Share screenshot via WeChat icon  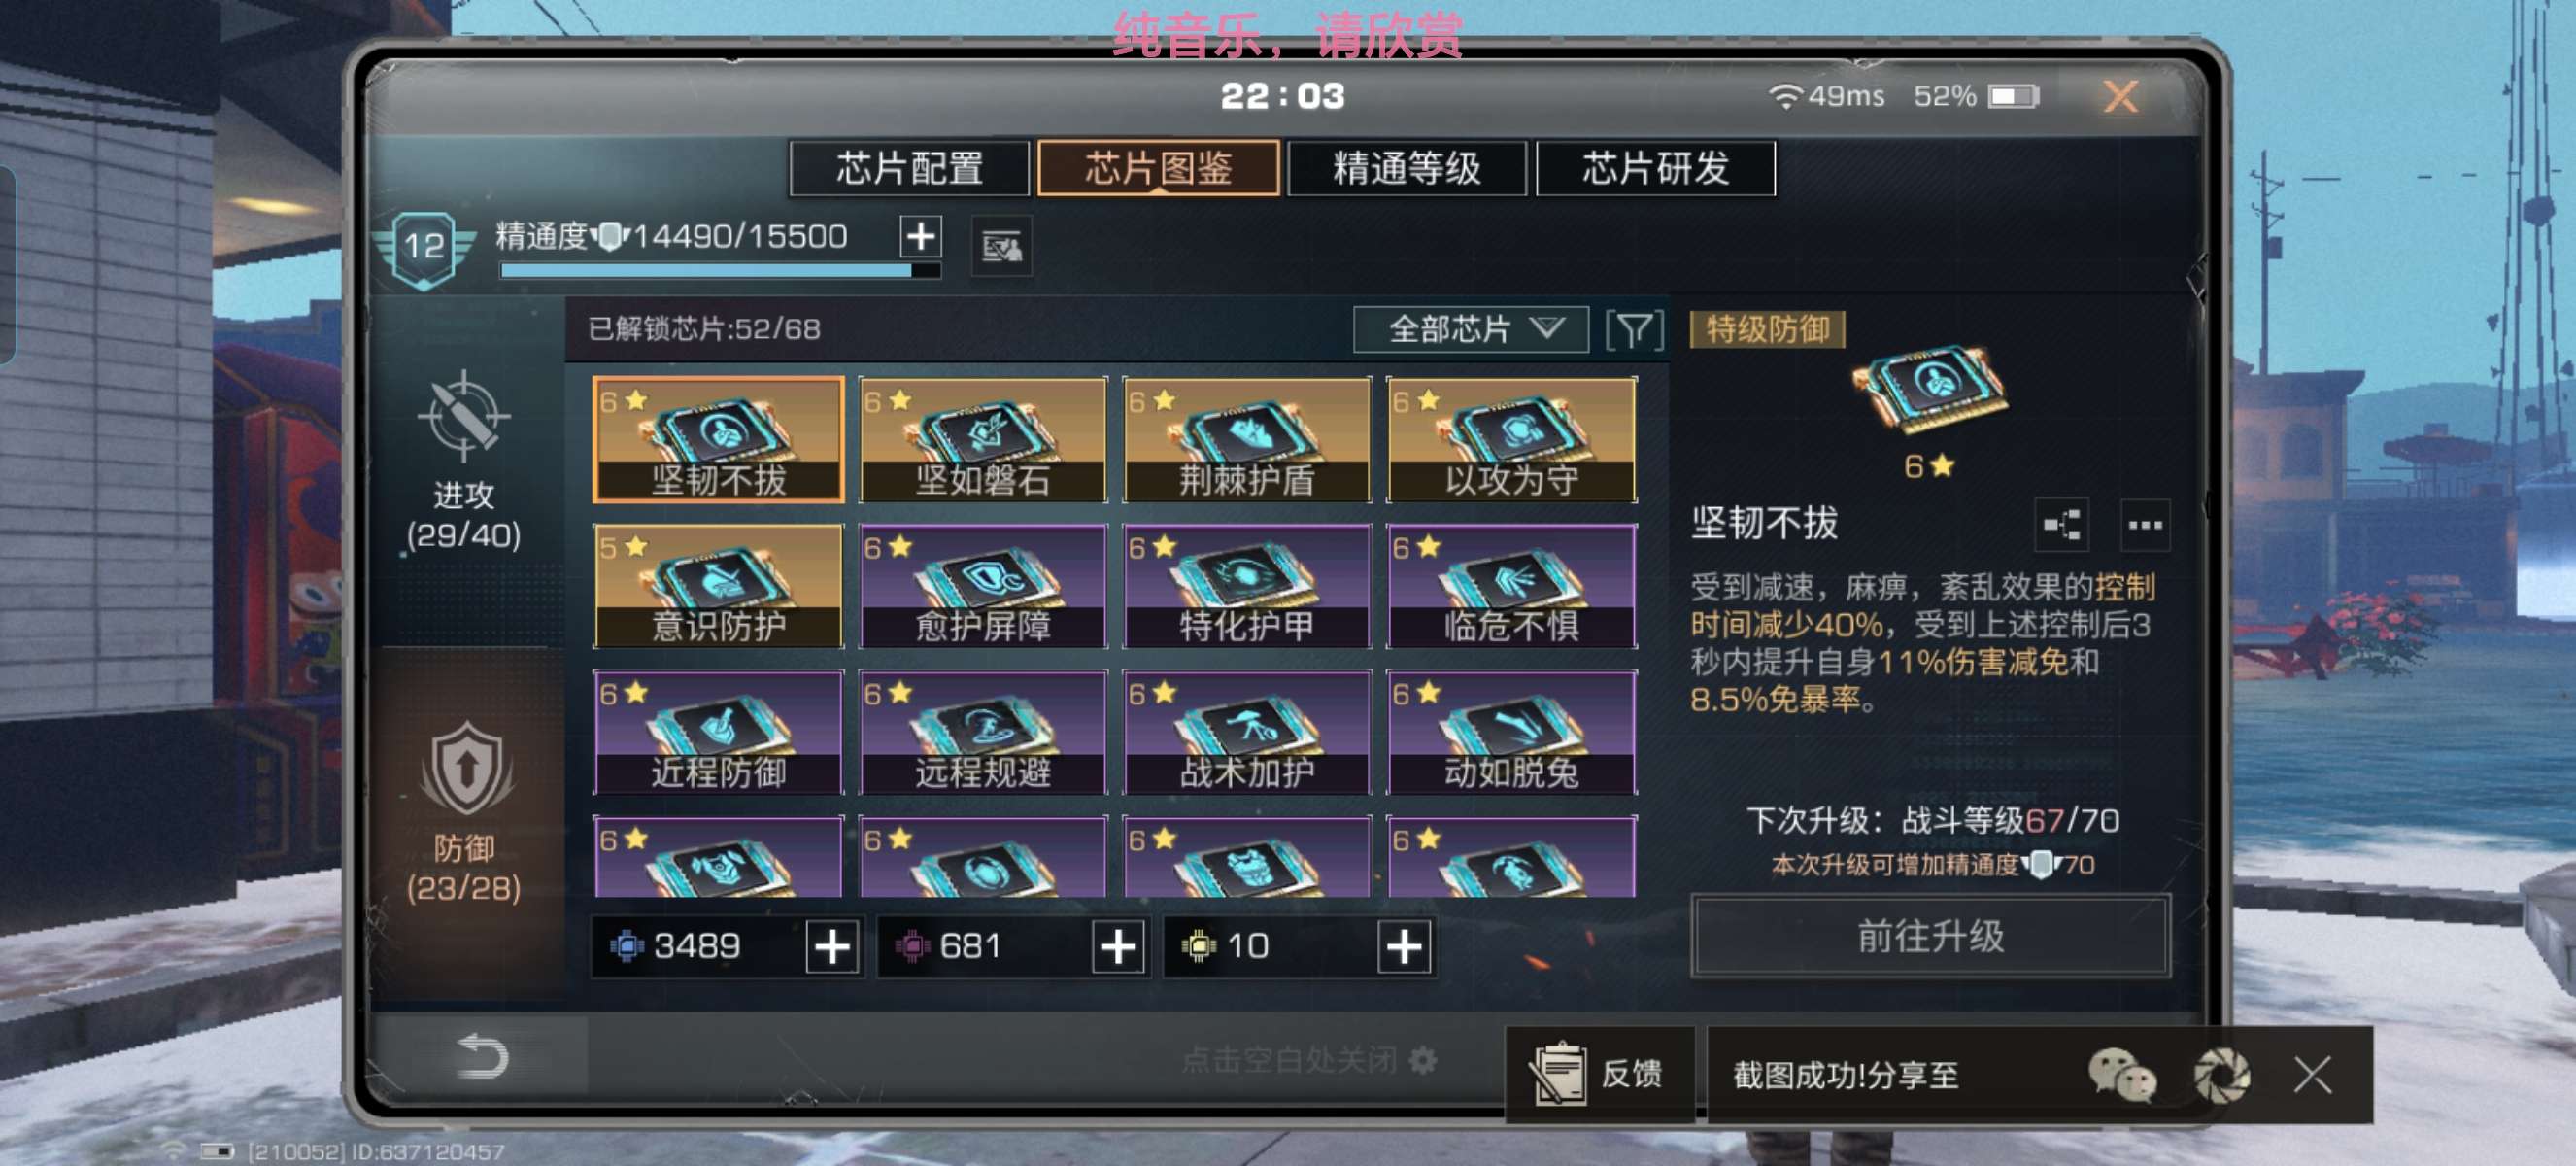(2122, 1075)
